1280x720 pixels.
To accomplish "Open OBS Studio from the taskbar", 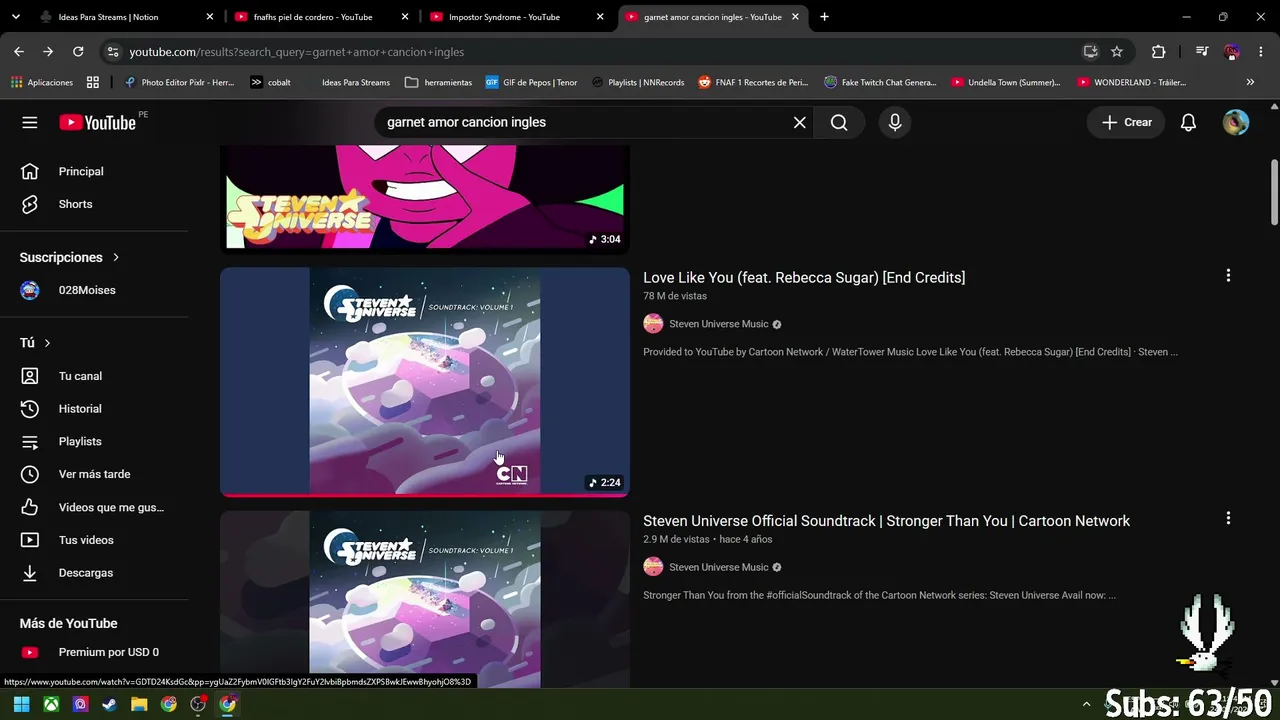I will [198, 704].
